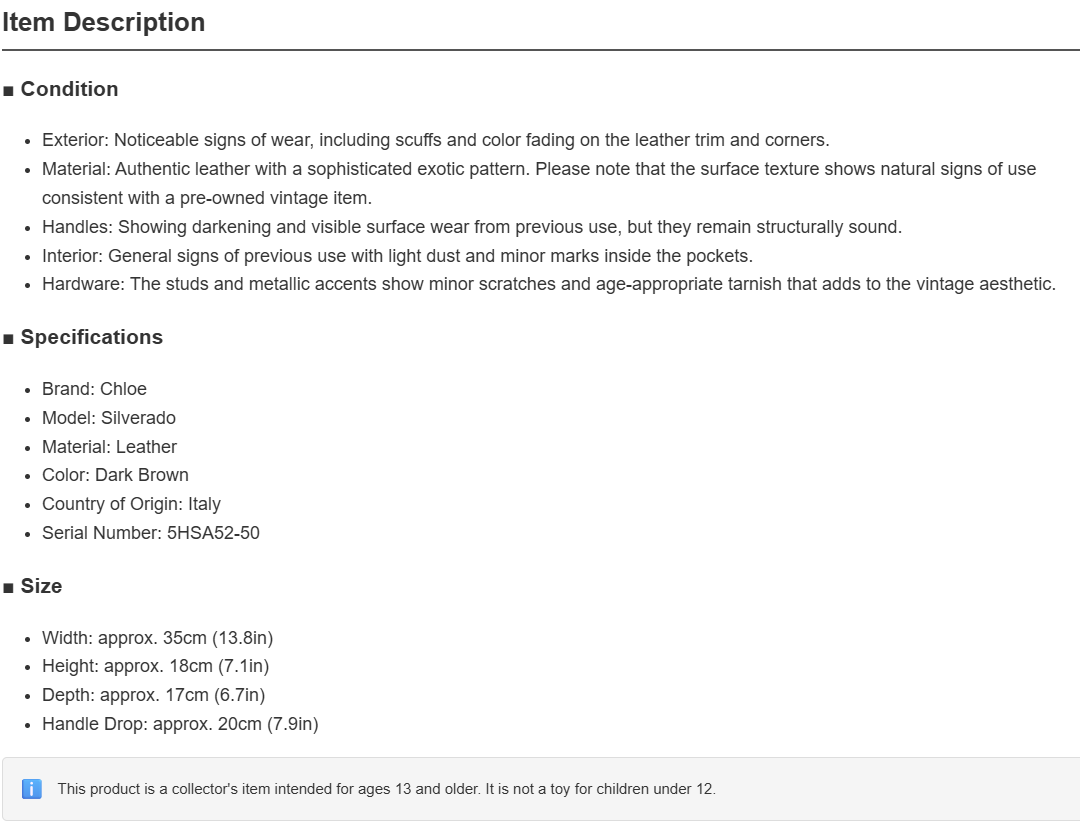Viewport: 1080px width, 830px height.
Task: Click the Handles condition bullet text
Action: 472,227
